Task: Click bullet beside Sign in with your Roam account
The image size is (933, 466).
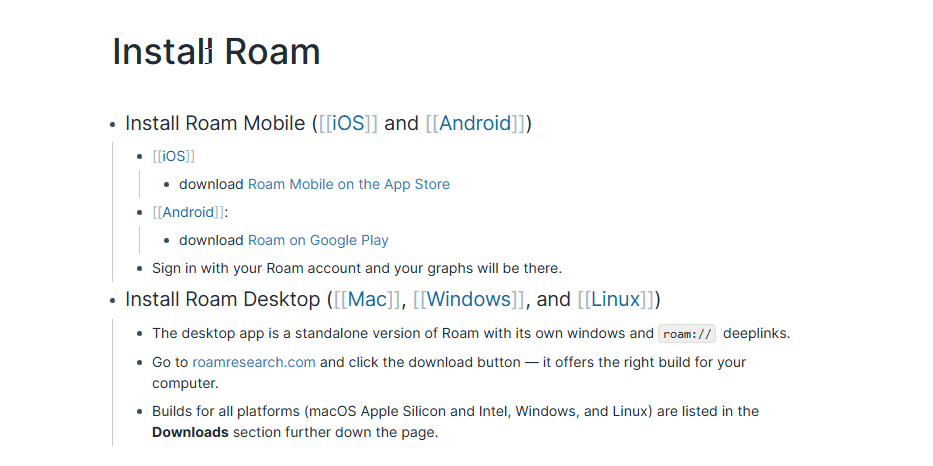Action: 140,268
